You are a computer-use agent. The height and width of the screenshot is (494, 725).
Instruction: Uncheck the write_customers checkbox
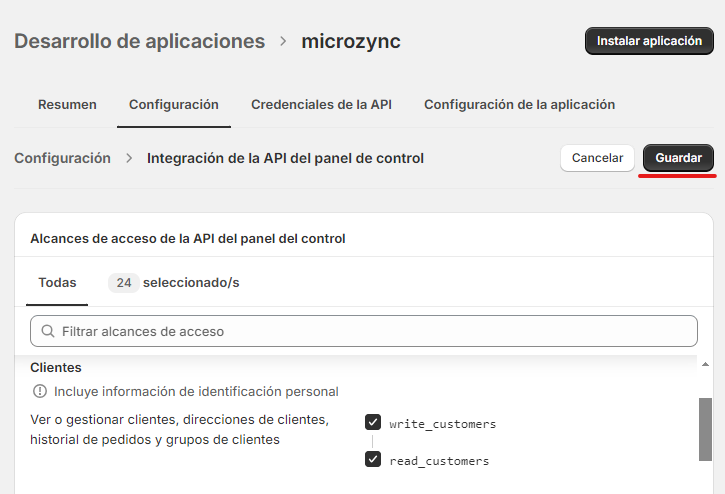point(373,423)
